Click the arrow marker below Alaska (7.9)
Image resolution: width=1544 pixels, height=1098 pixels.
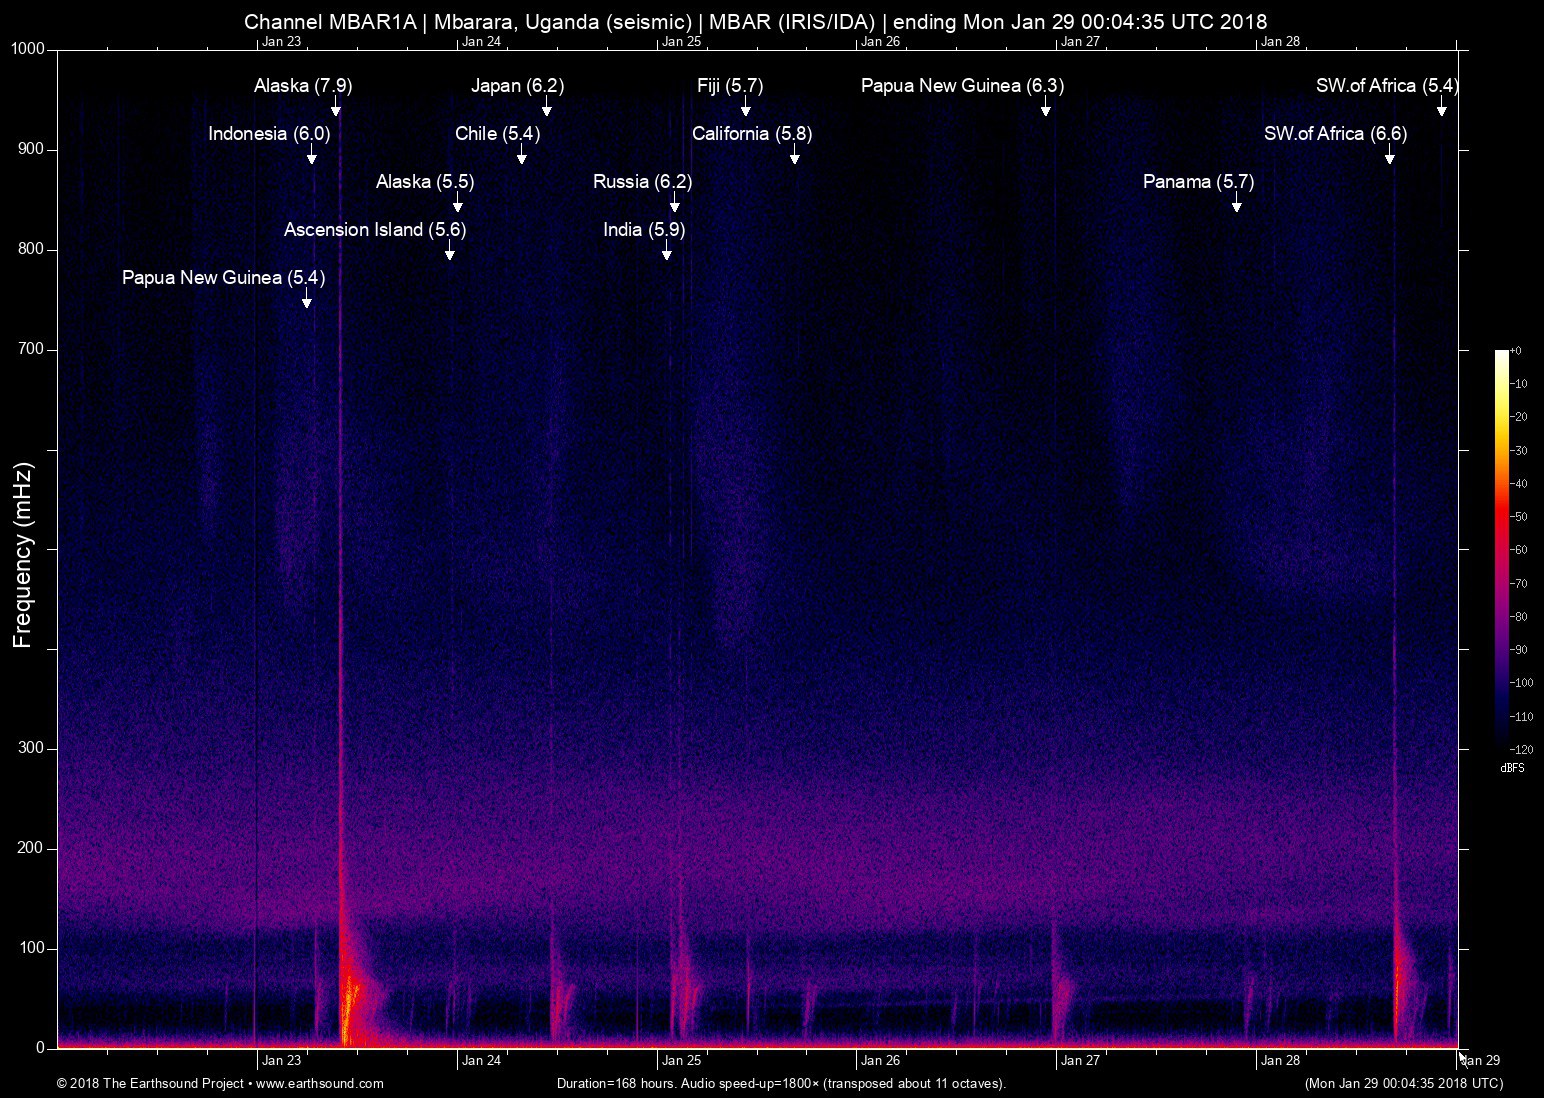pos(336,108)
